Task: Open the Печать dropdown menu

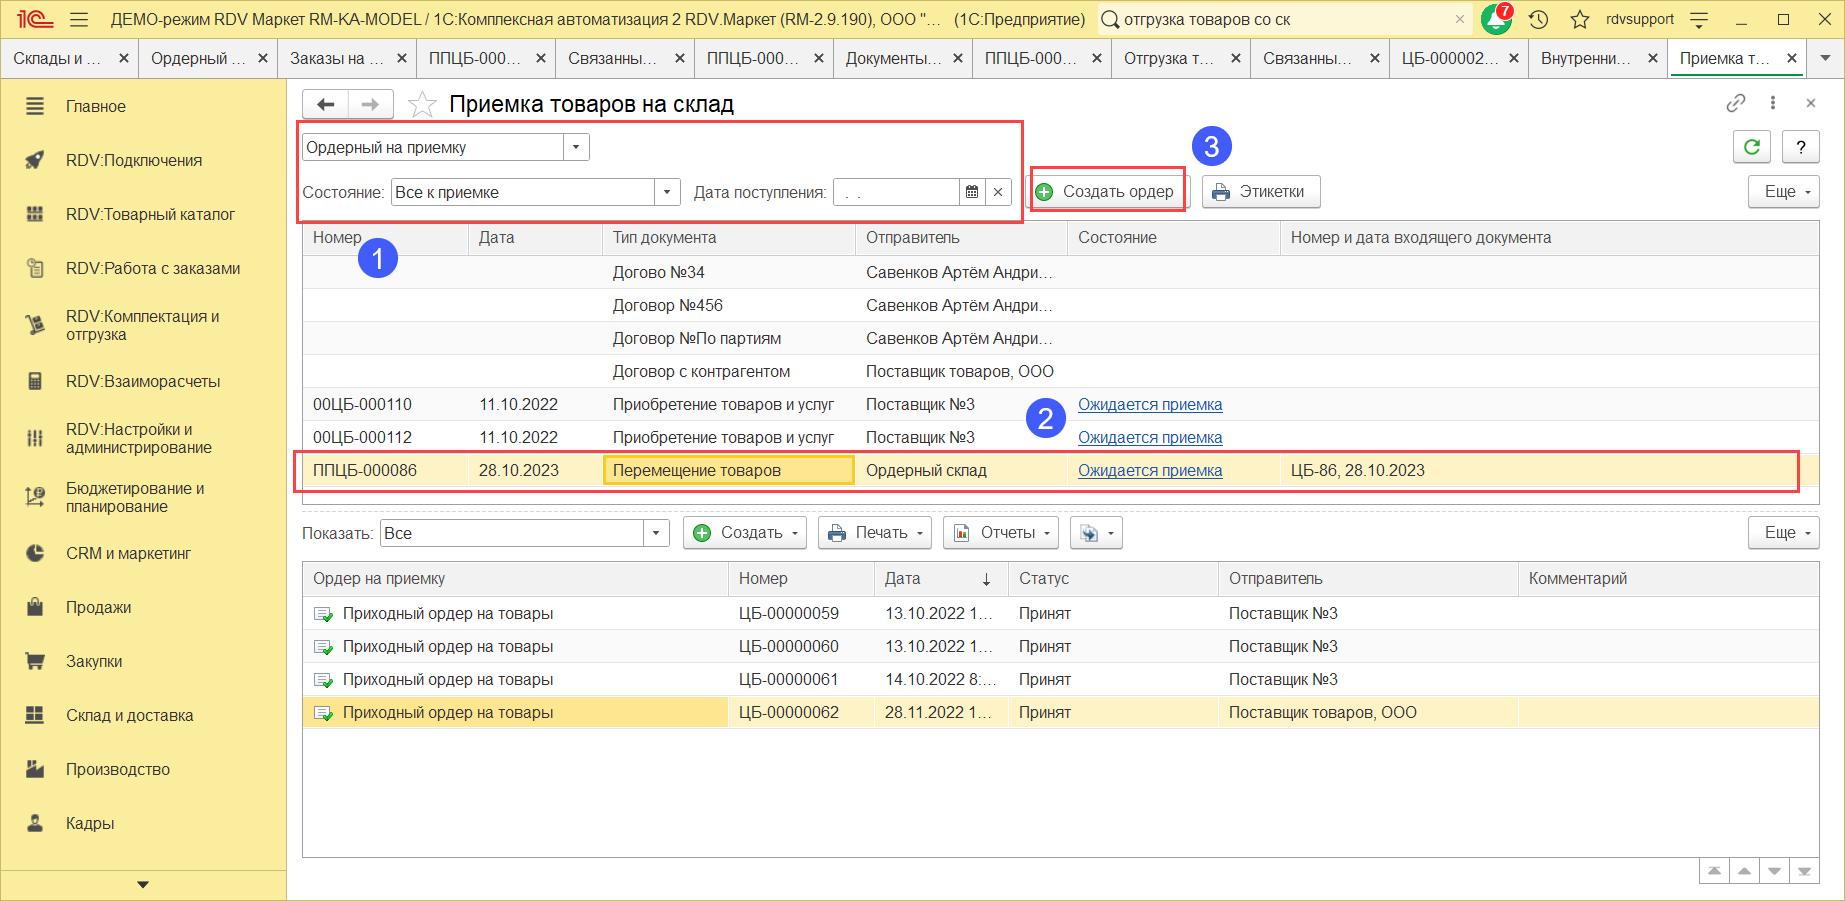Action: point(874,533)
